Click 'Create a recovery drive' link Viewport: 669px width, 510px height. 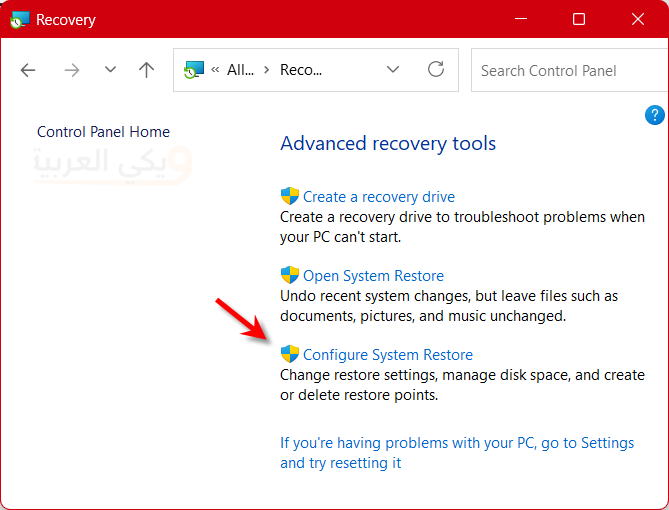[x=379, y=197]
